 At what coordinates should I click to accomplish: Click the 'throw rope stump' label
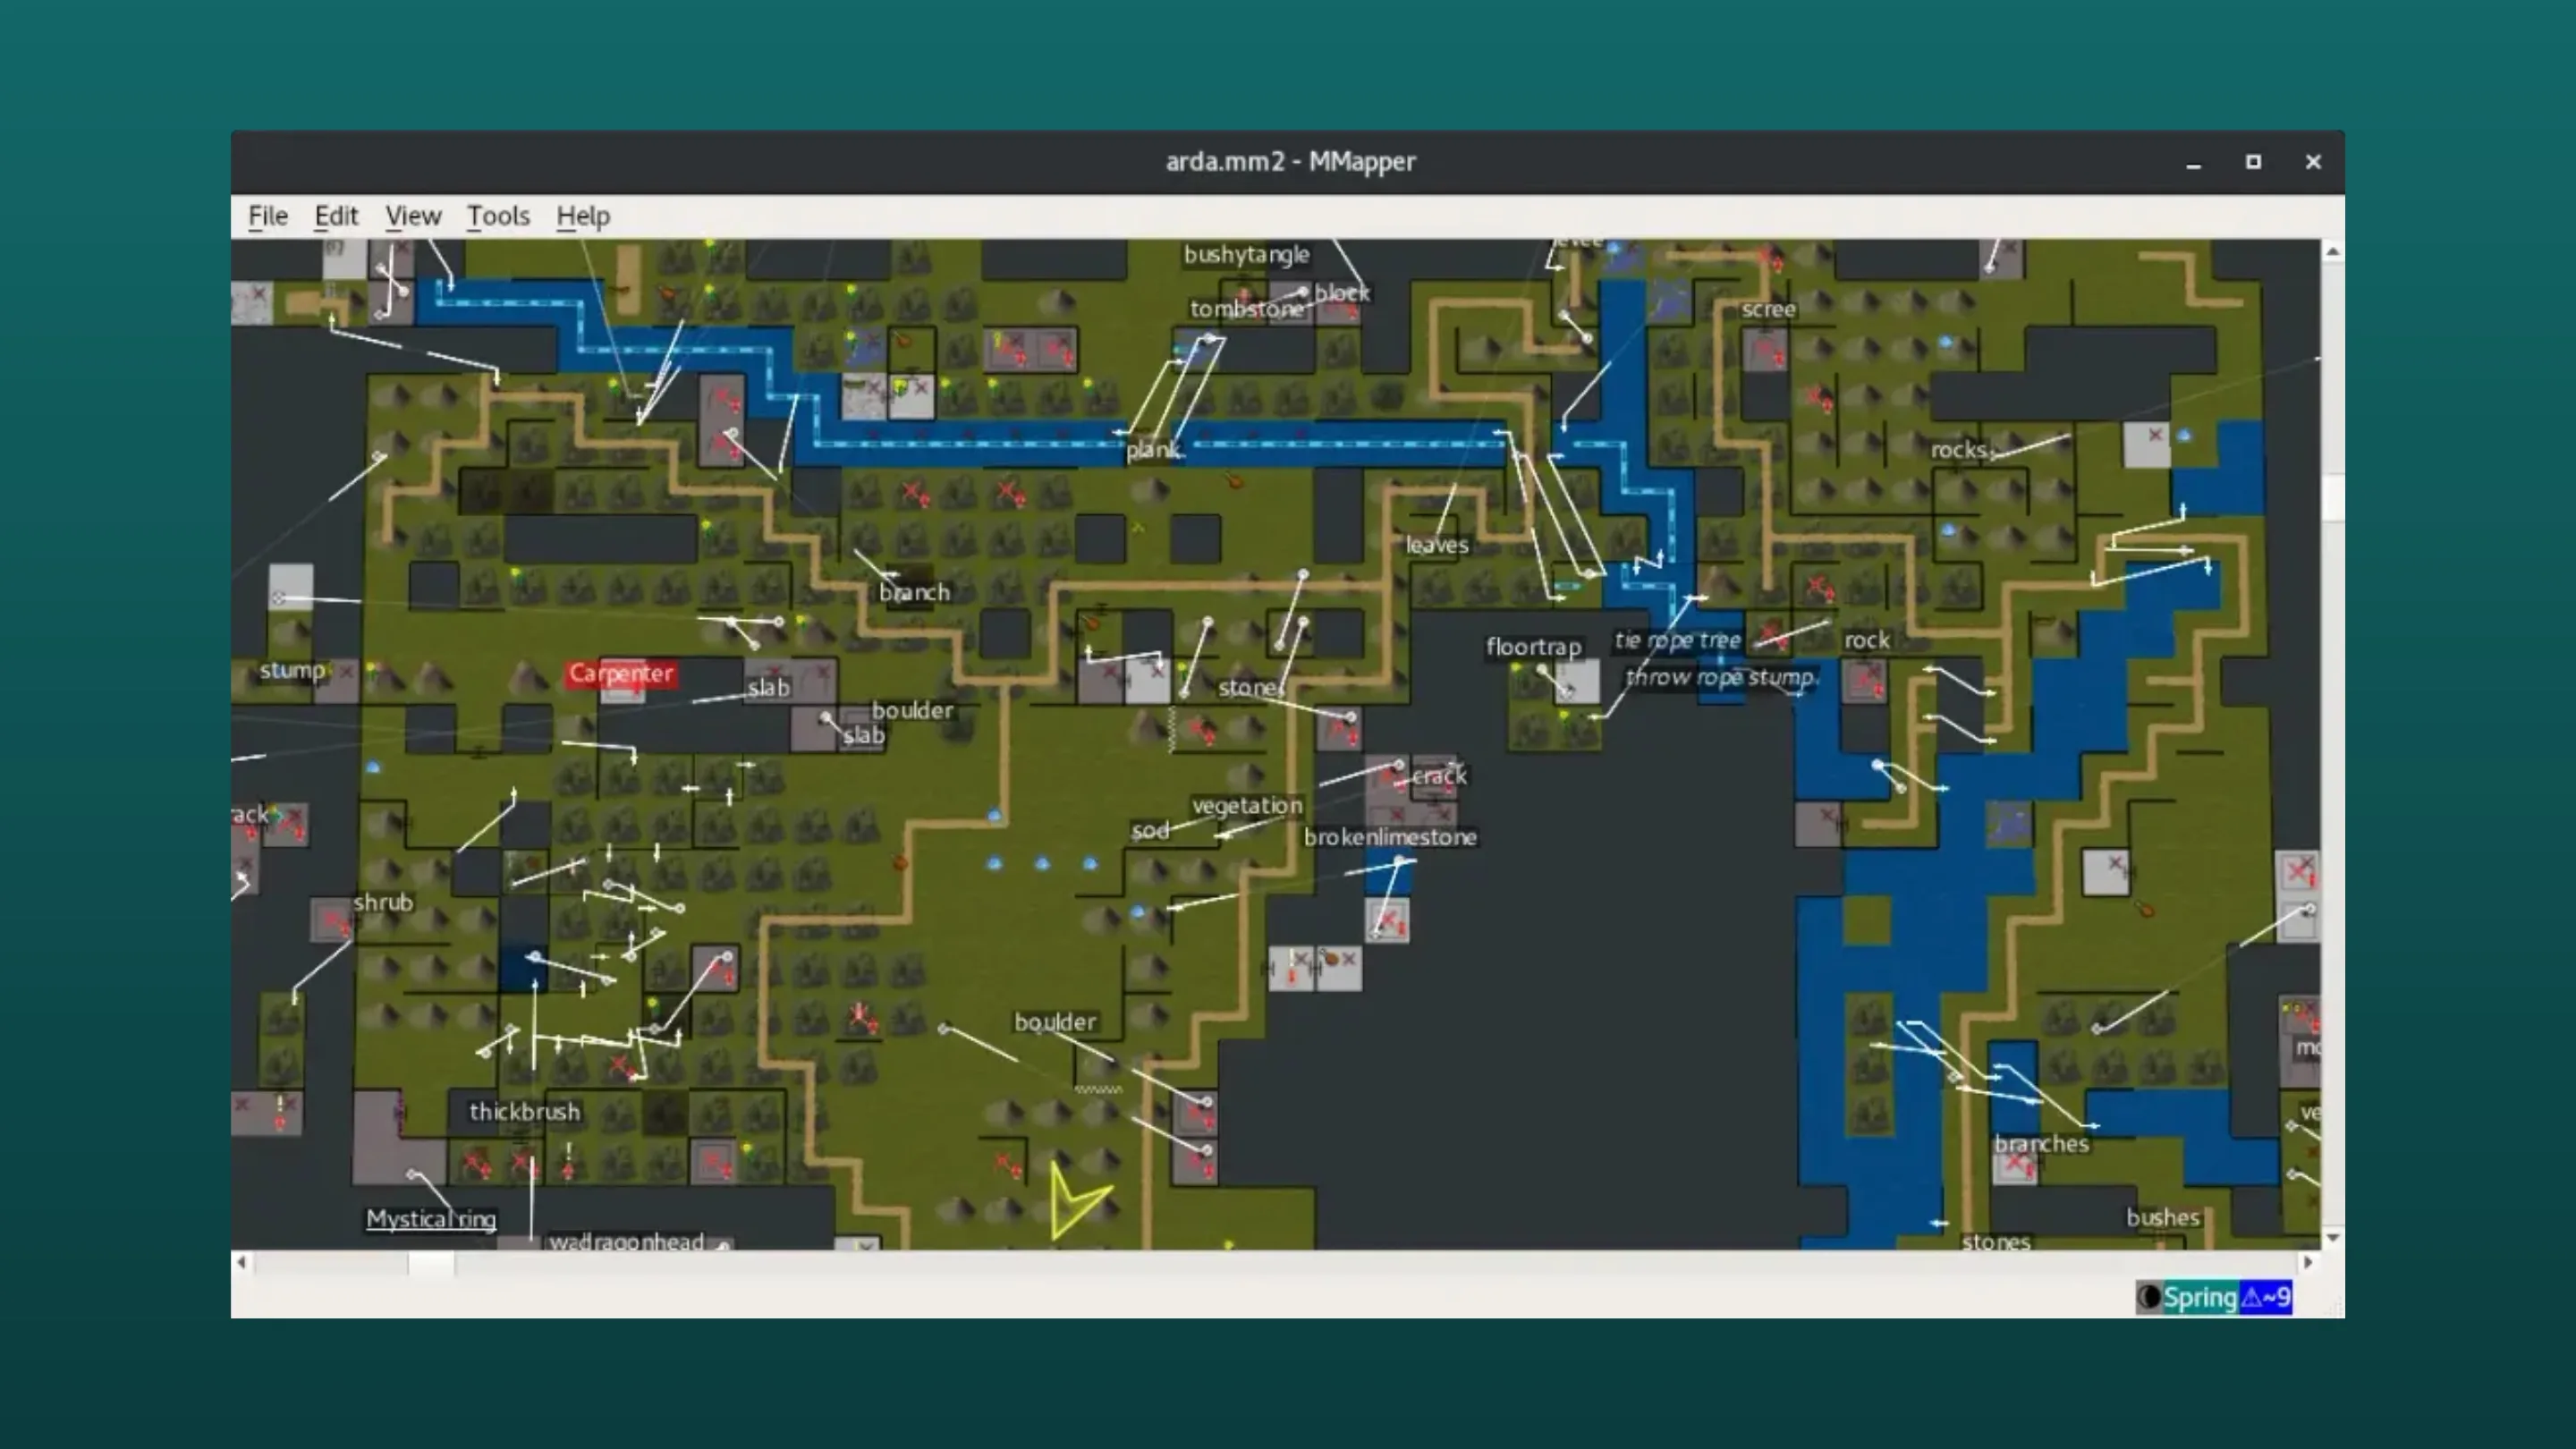1719,677
